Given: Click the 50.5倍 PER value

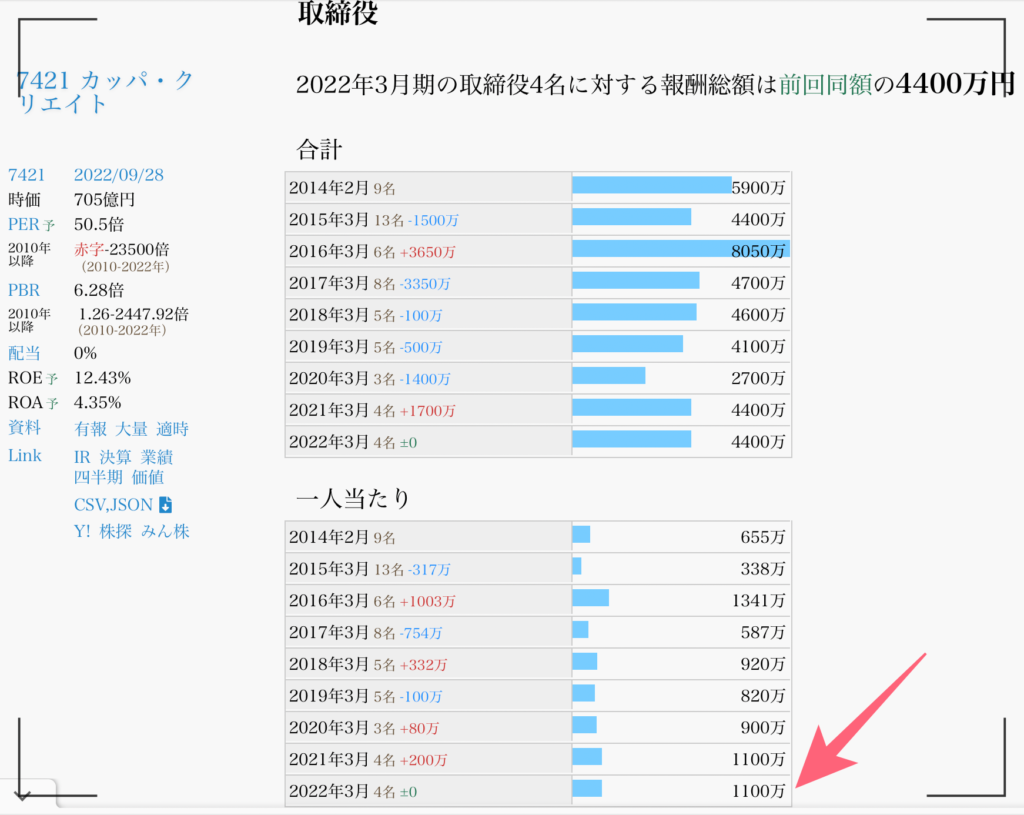Looking at the screenshot, I should [x=99, y=225].
